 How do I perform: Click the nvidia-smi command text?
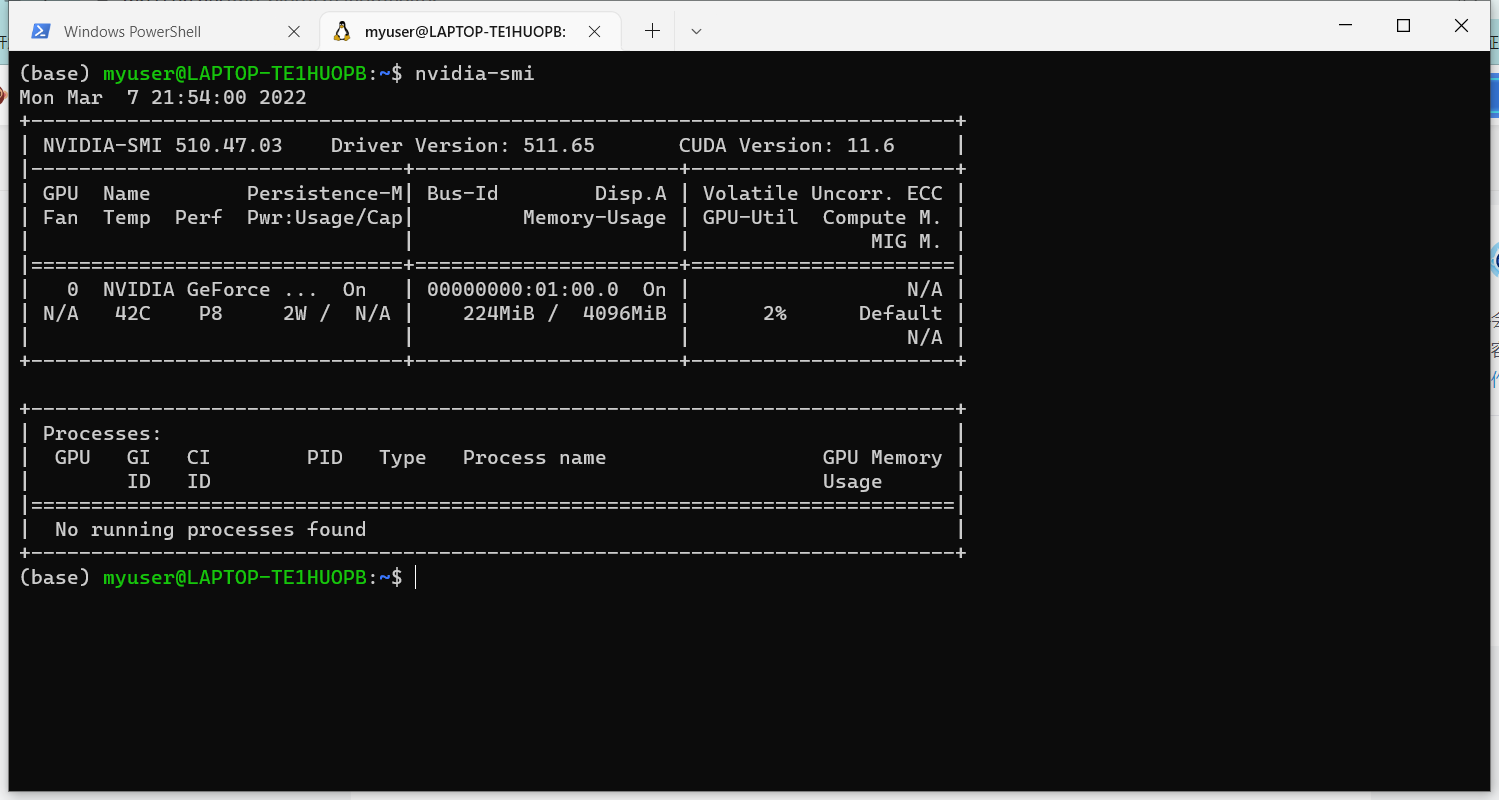point(473,72)
